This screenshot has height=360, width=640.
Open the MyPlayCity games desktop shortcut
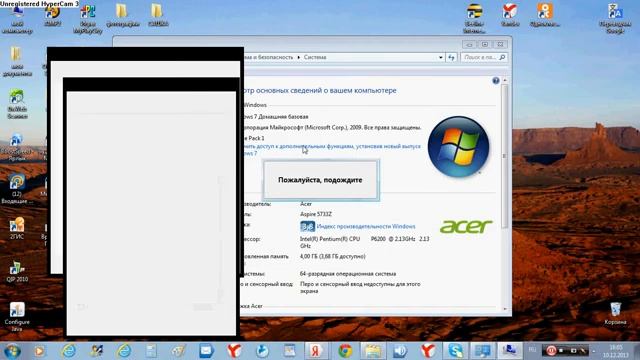[x=88, y=19]
